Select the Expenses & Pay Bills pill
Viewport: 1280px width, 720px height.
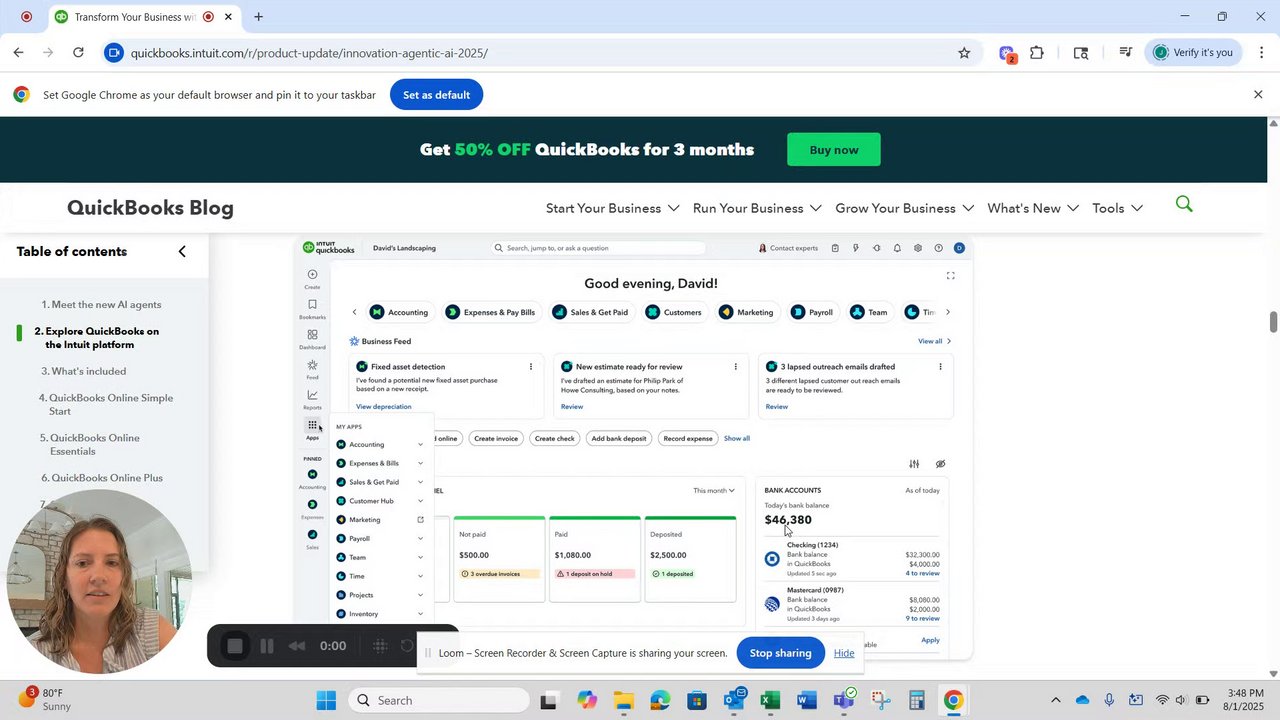coord(491,312)
